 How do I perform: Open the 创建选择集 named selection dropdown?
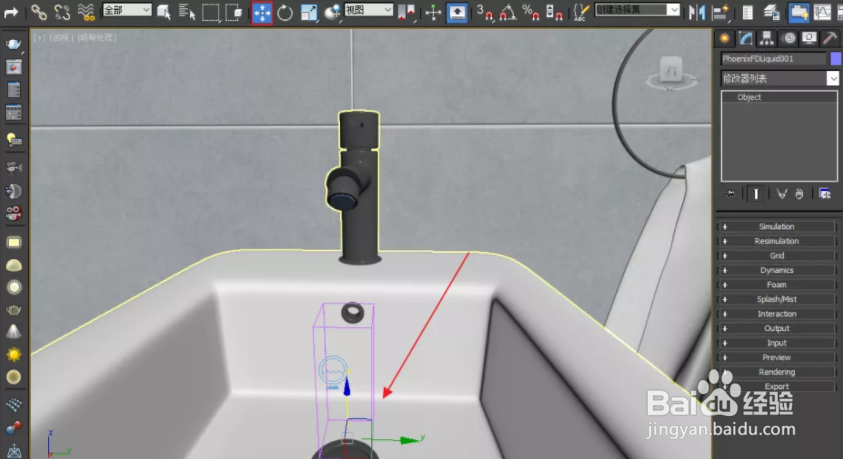coord(637,10)
